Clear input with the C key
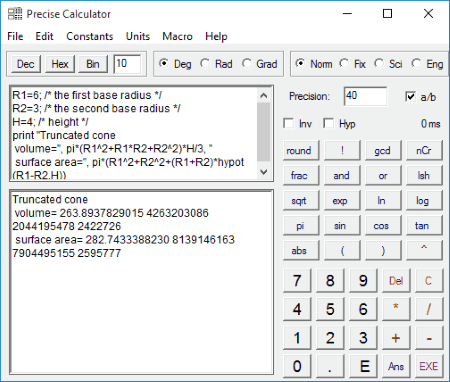Screen dimensions: 450x382 [x=429, y=281]
